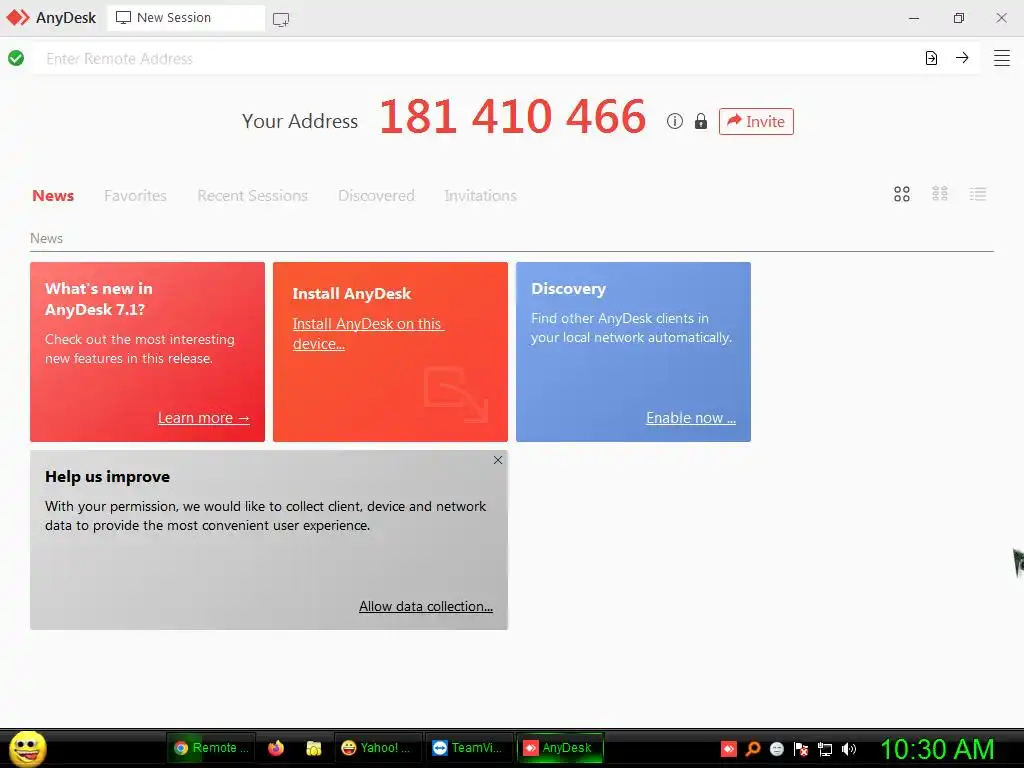Minimize the AnyDesk window
Viewport: 1024px width, 768px height.
click(x=914, y=18)
